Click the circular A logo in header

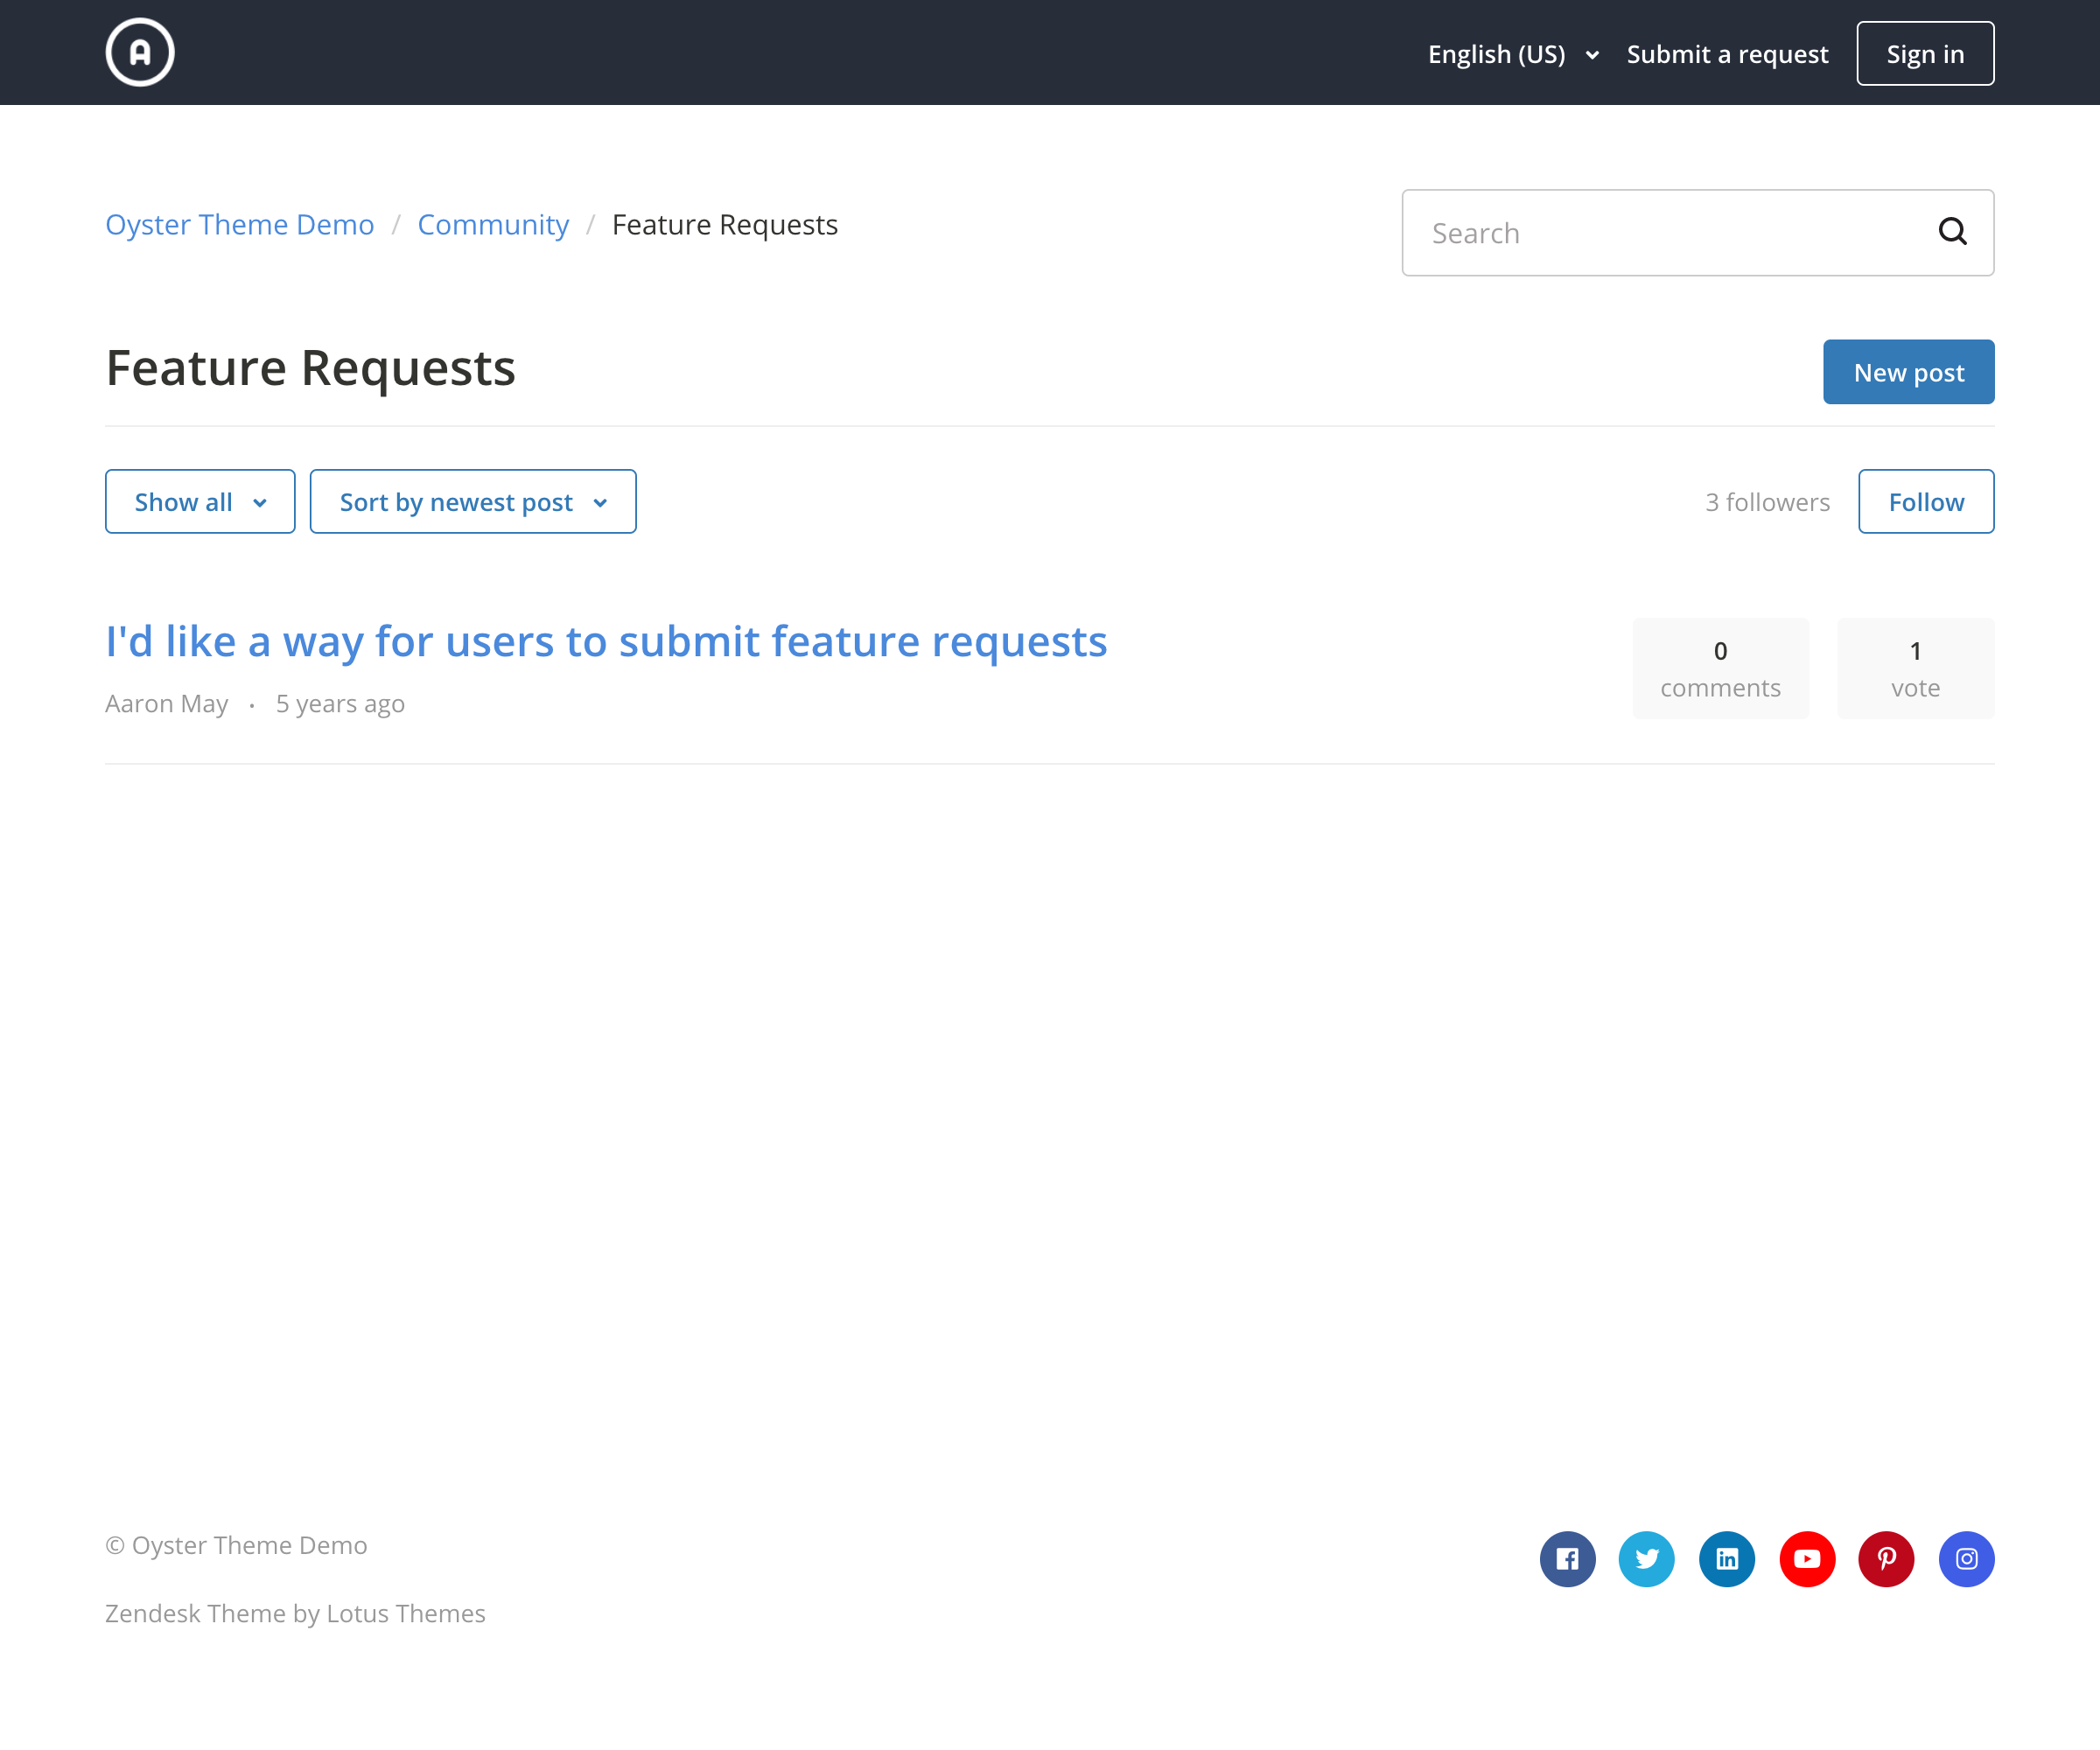click(140, 52)
